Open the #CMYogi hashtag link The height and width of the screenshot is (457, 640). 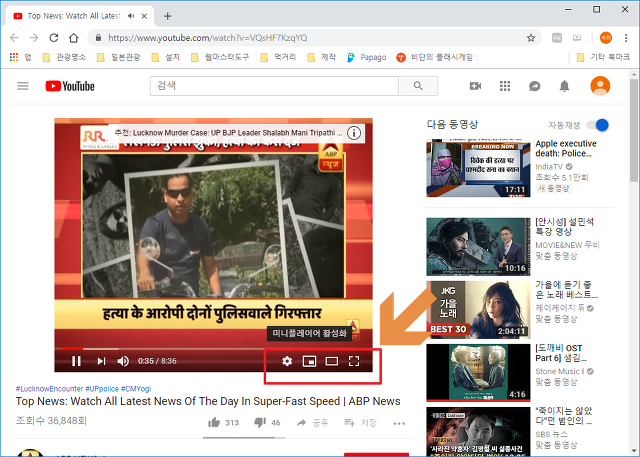136,389
